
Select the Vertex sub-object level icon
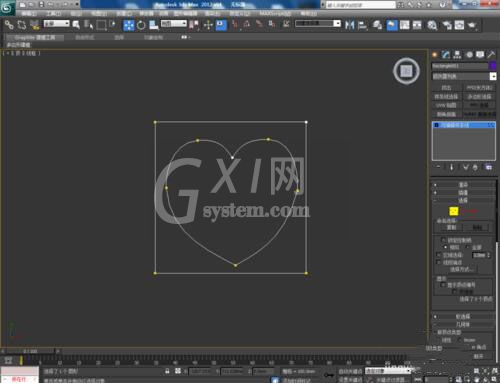[454, 211]
